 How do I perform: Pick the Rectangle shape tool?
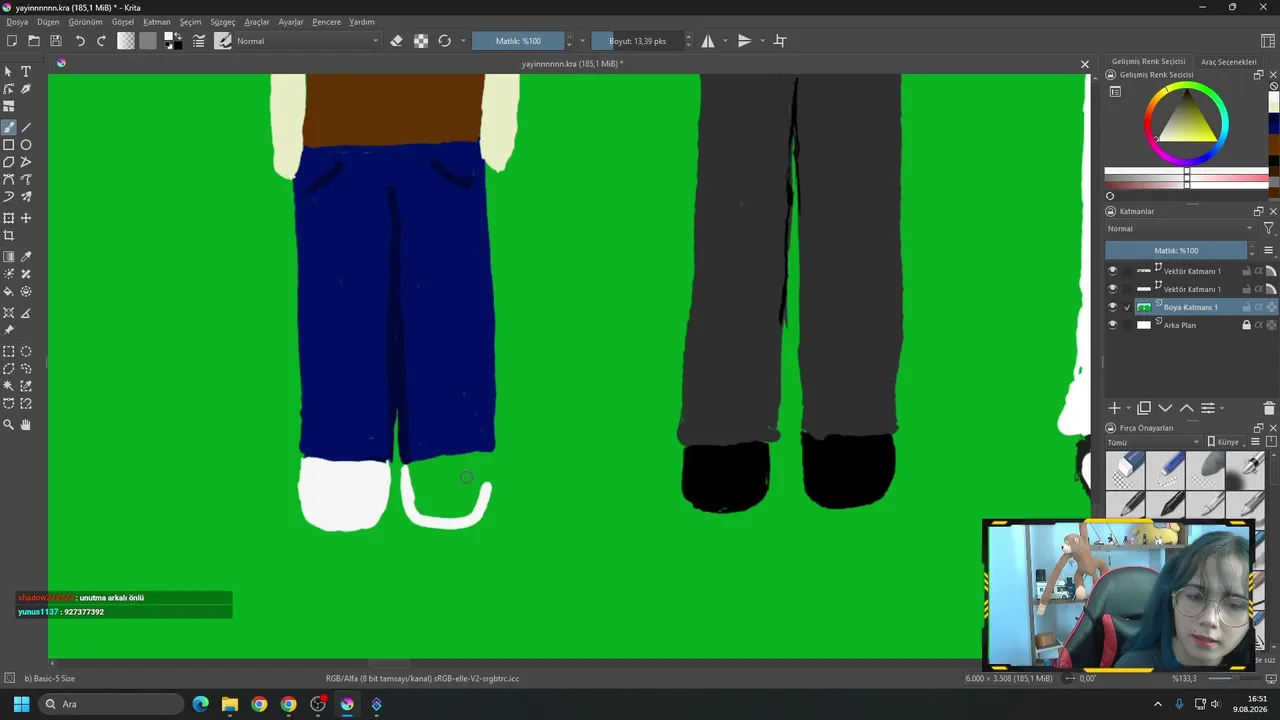click(9, 145)
